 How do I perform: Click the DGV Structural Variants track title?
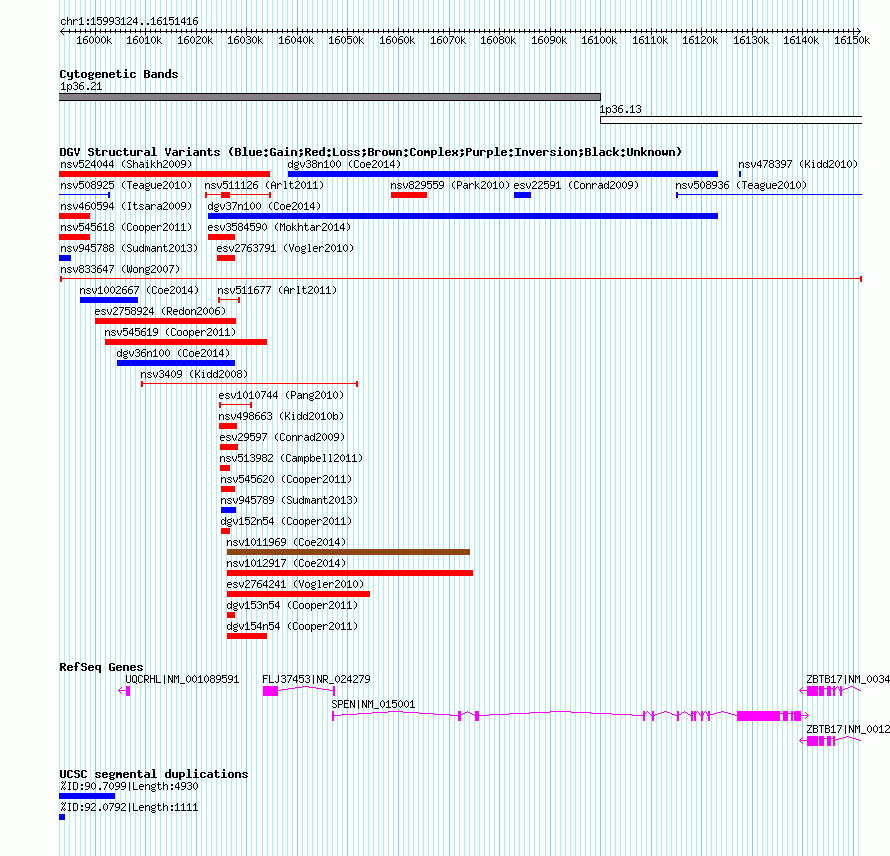tap(371, 153)
